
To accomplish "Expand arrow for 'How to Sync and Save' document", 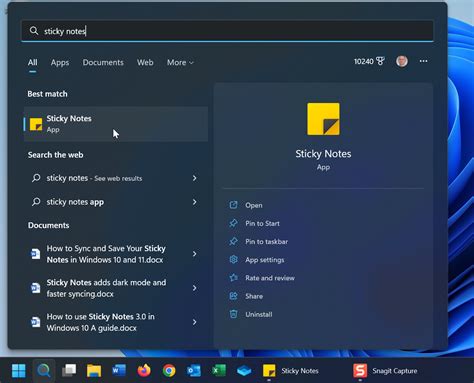I will click(x=194, y=254).
